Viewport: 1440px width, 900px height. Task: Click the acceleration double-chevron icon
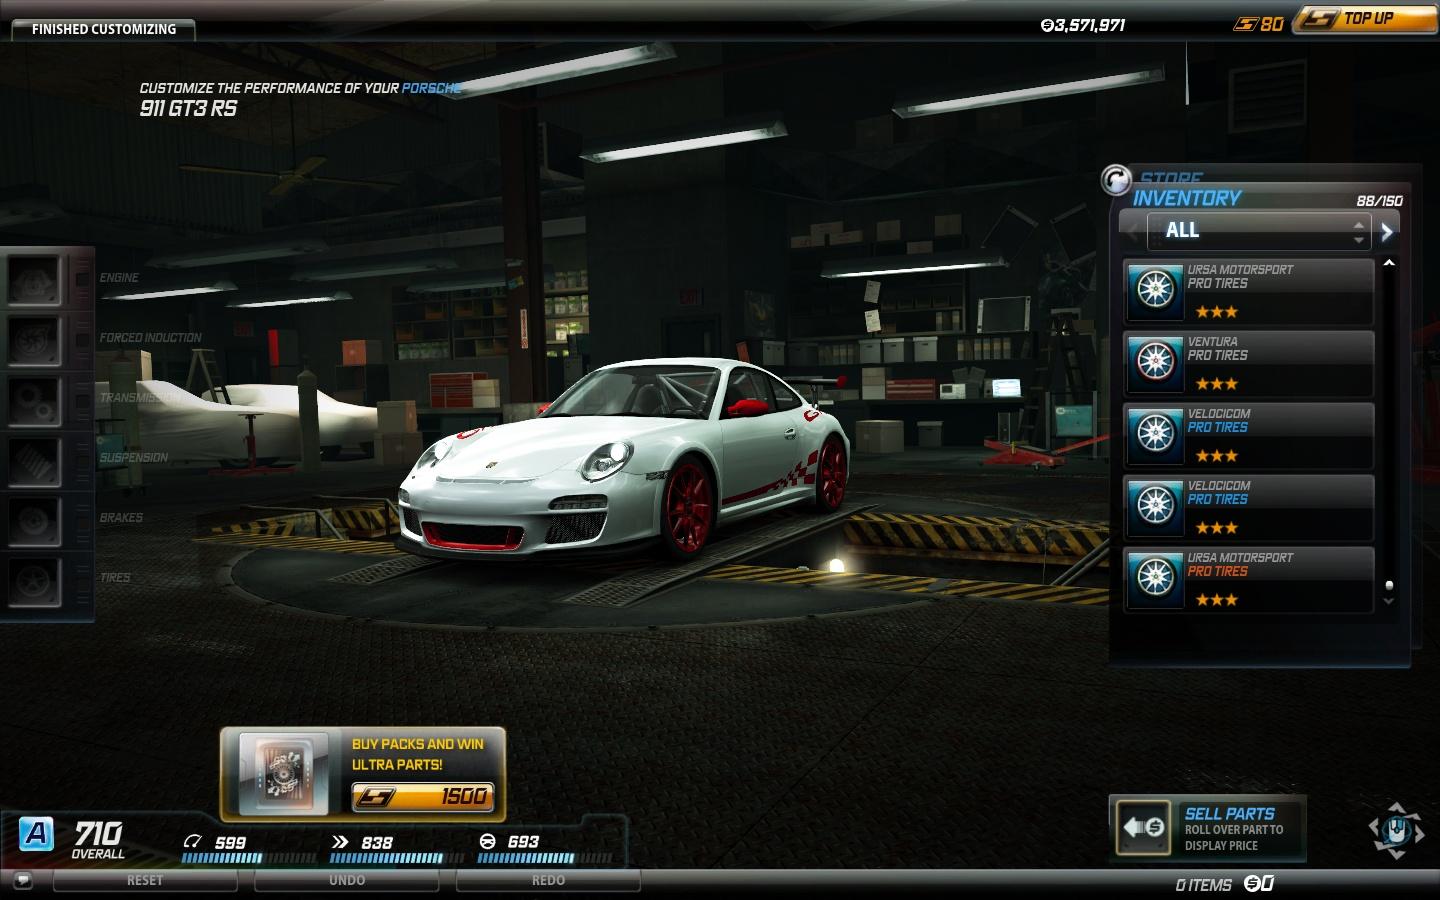(x=340, y=842)
